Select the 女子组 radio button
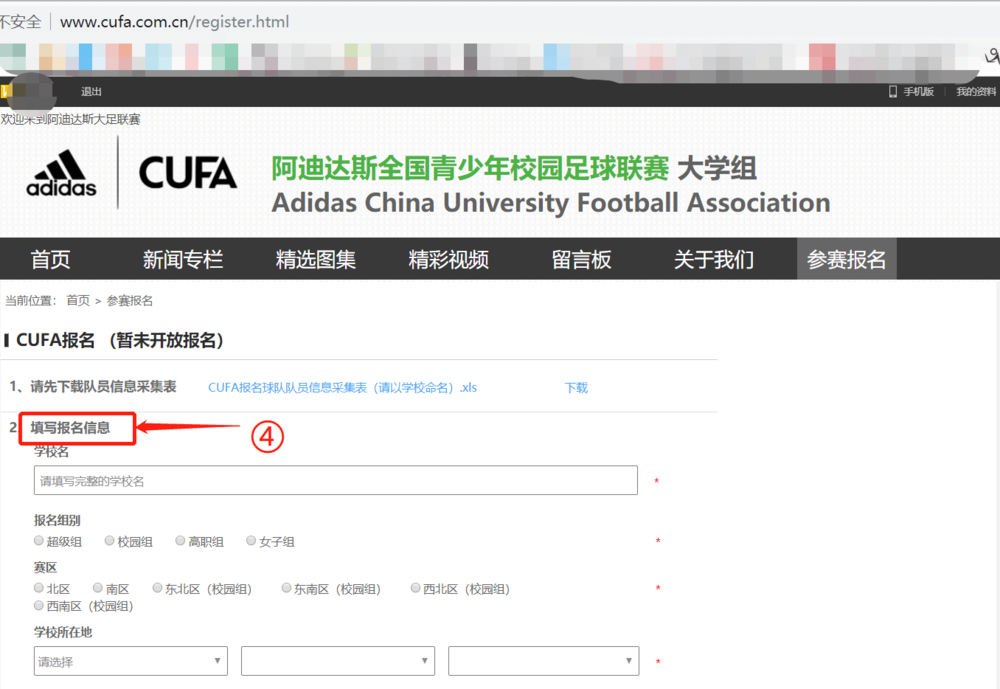Image resolution: width=1000 pixels, height=689 pixels. tap(251, 541)
